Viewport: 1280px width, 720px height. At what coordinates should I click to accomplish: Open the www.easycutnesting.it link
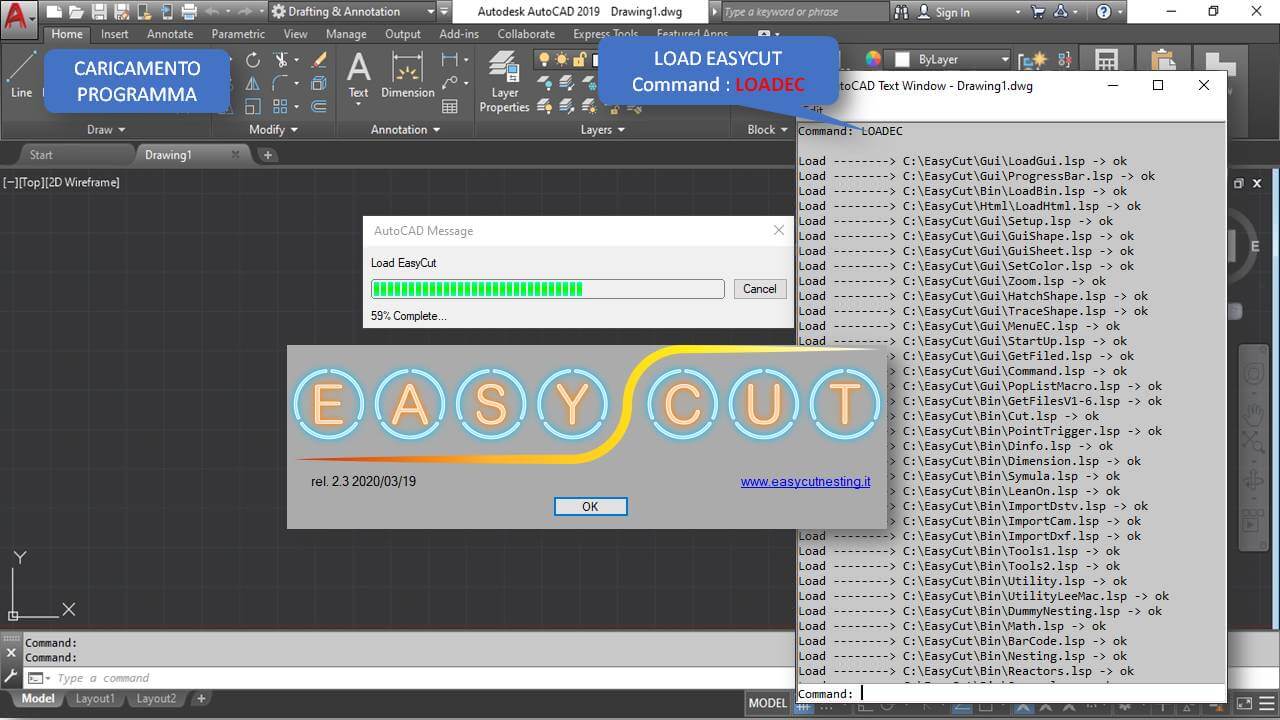805,481
